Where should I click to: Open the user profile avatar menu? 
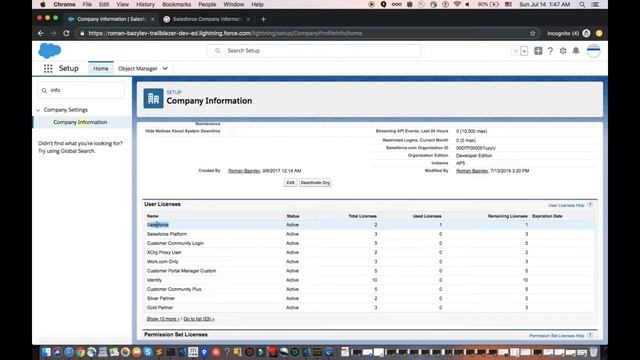593,51
